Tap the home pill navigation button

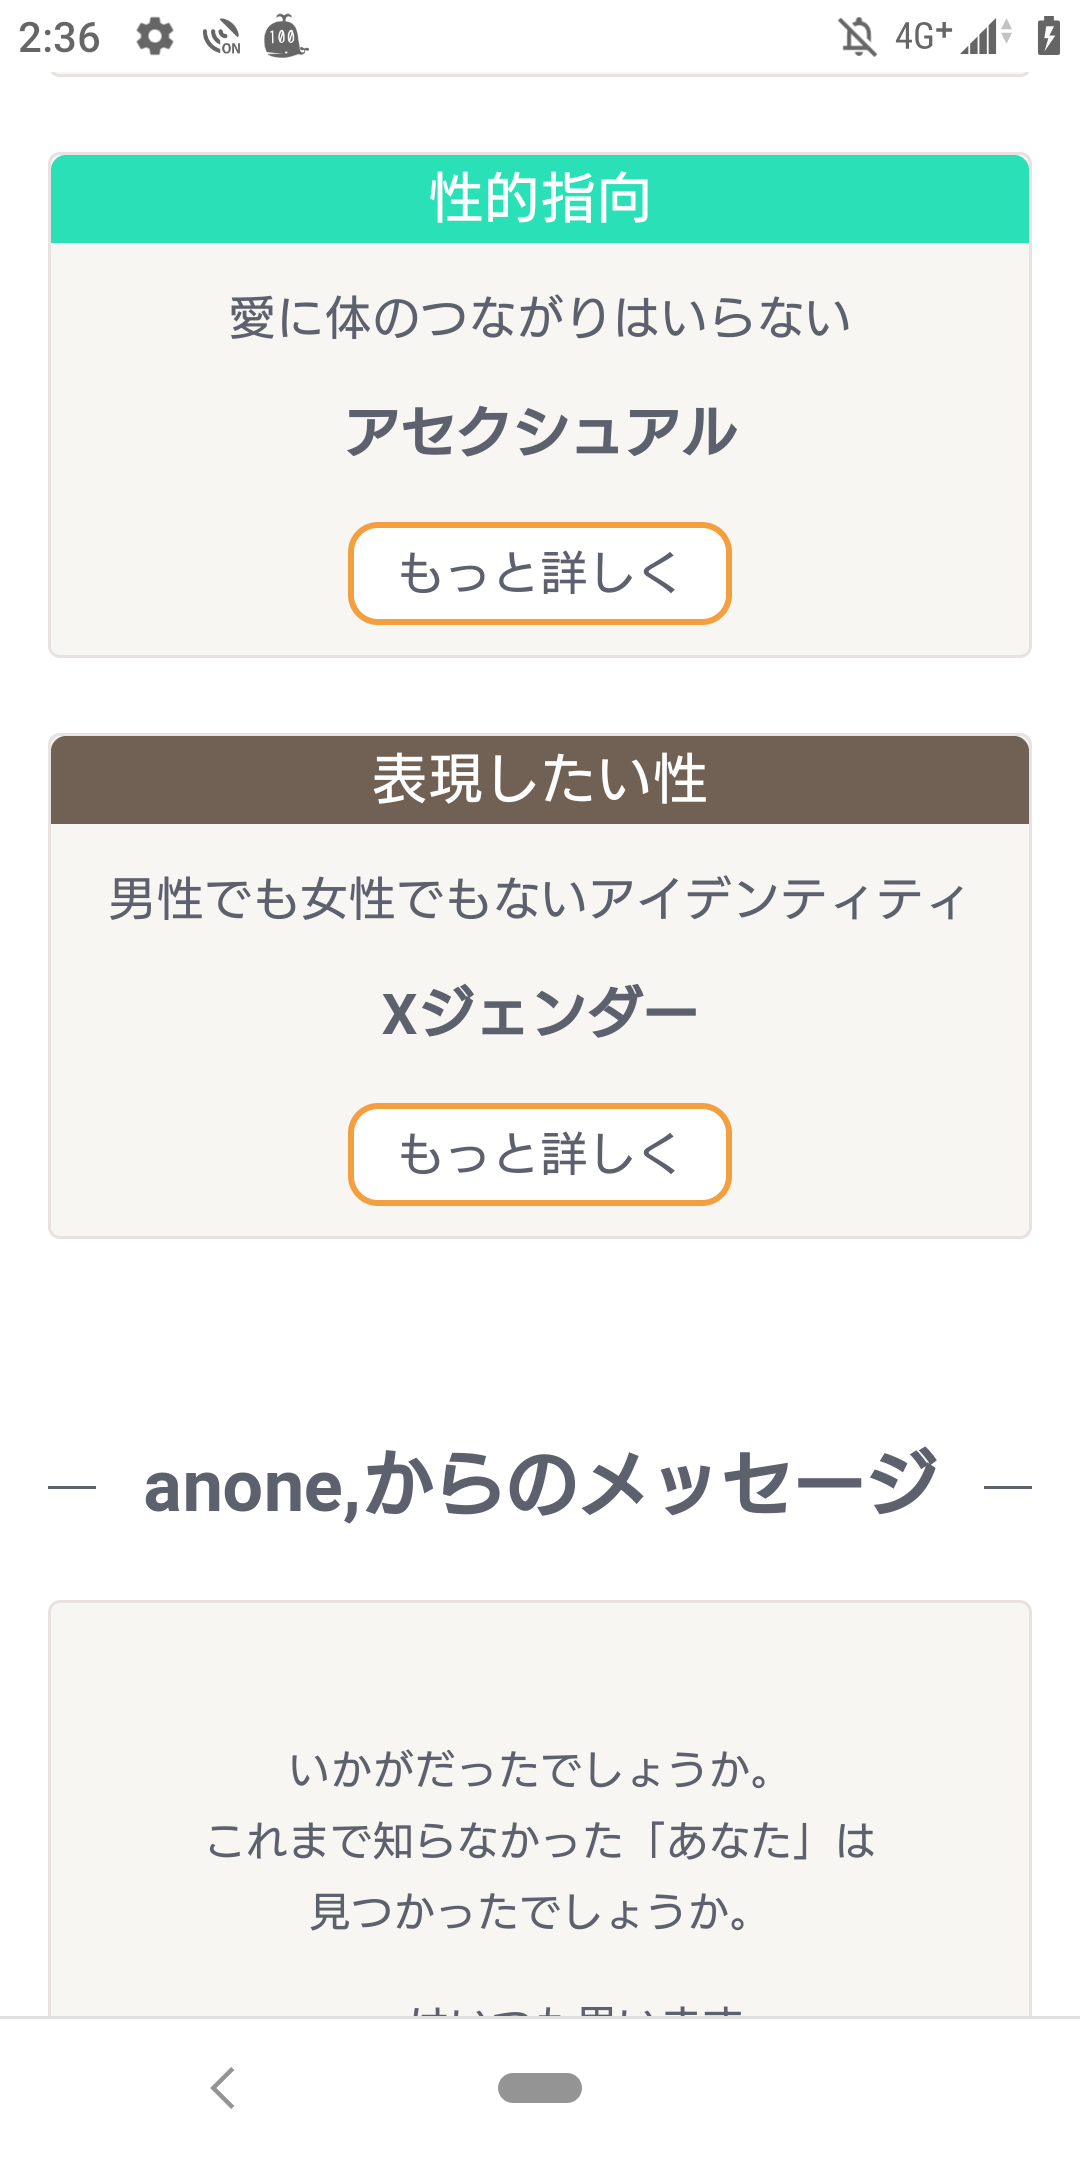click(540, 2088)
